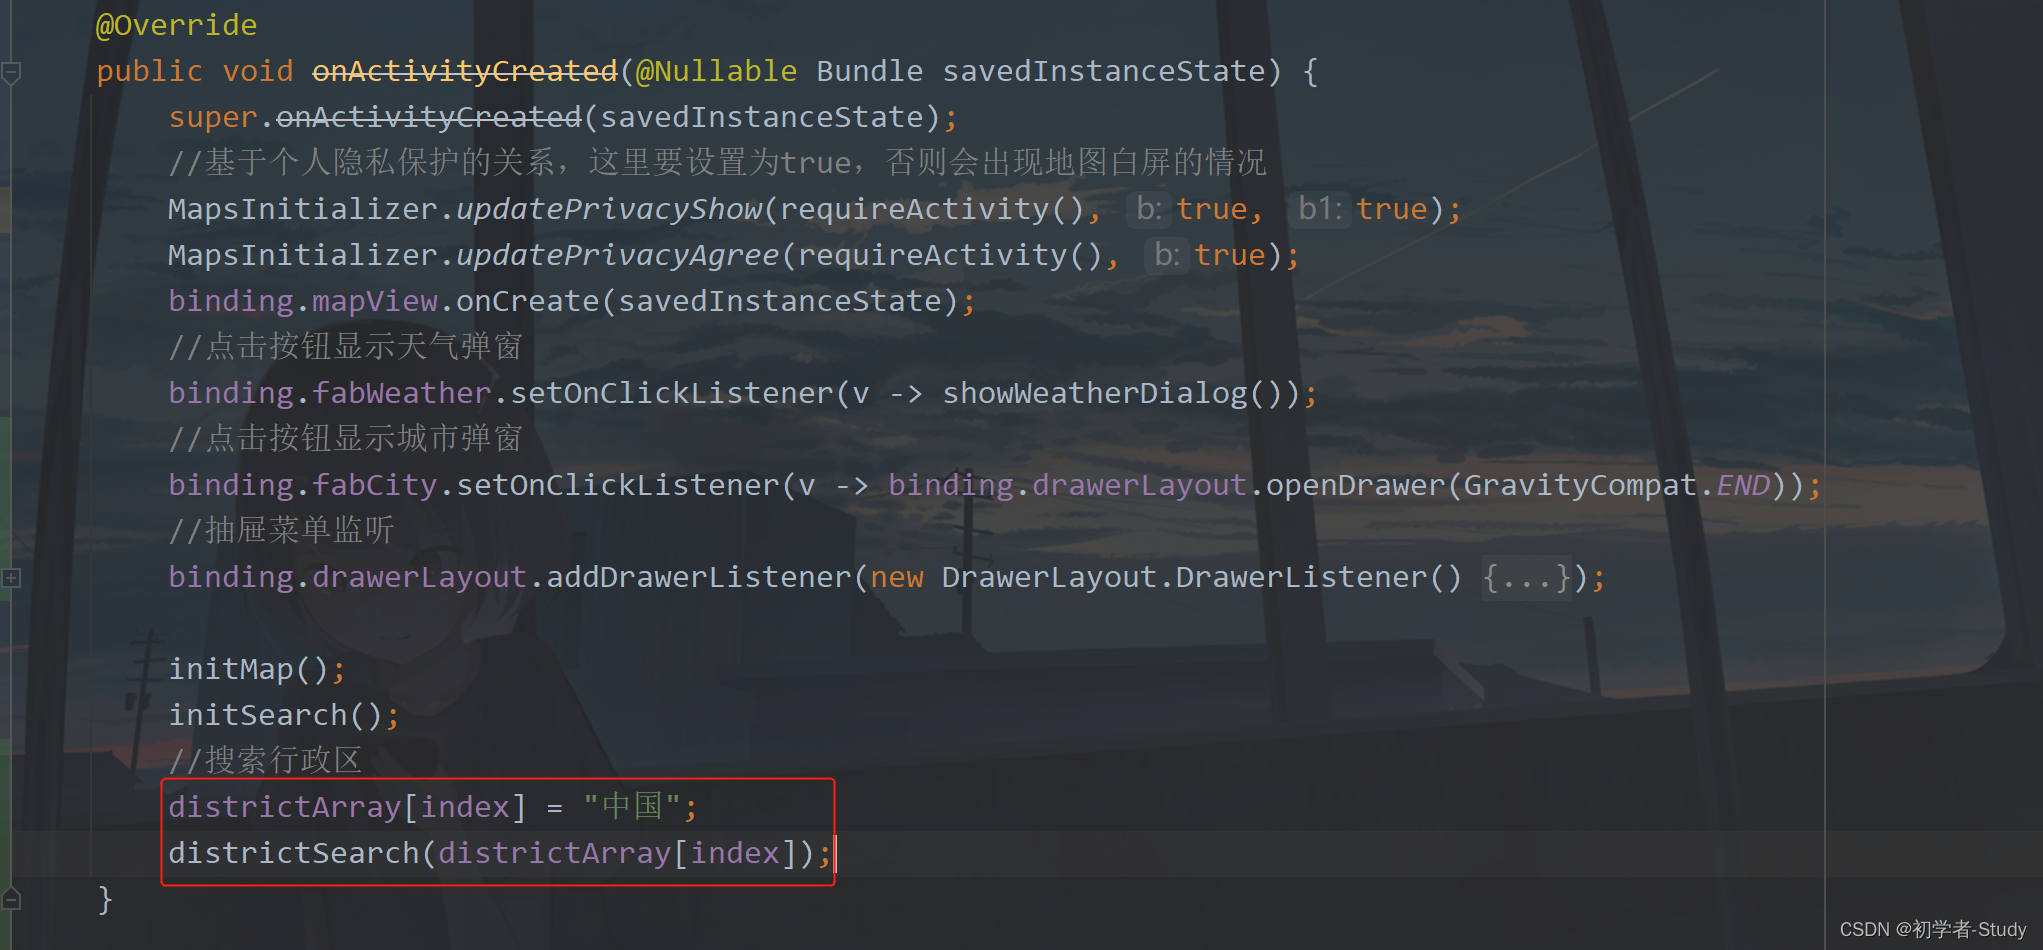Click DrawerLayout.DrawerListener() type
Screen dimensions: 2043x950
(1201, 577)
